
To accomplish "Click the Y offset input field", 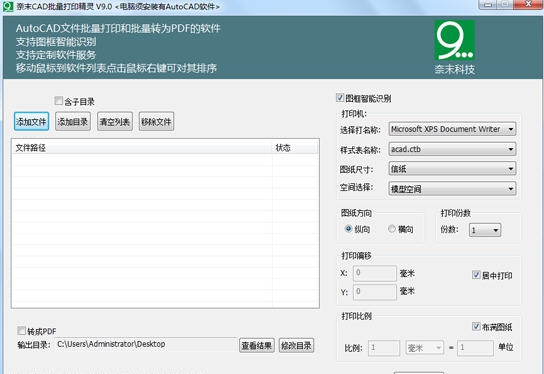I will tap(375, 292).
